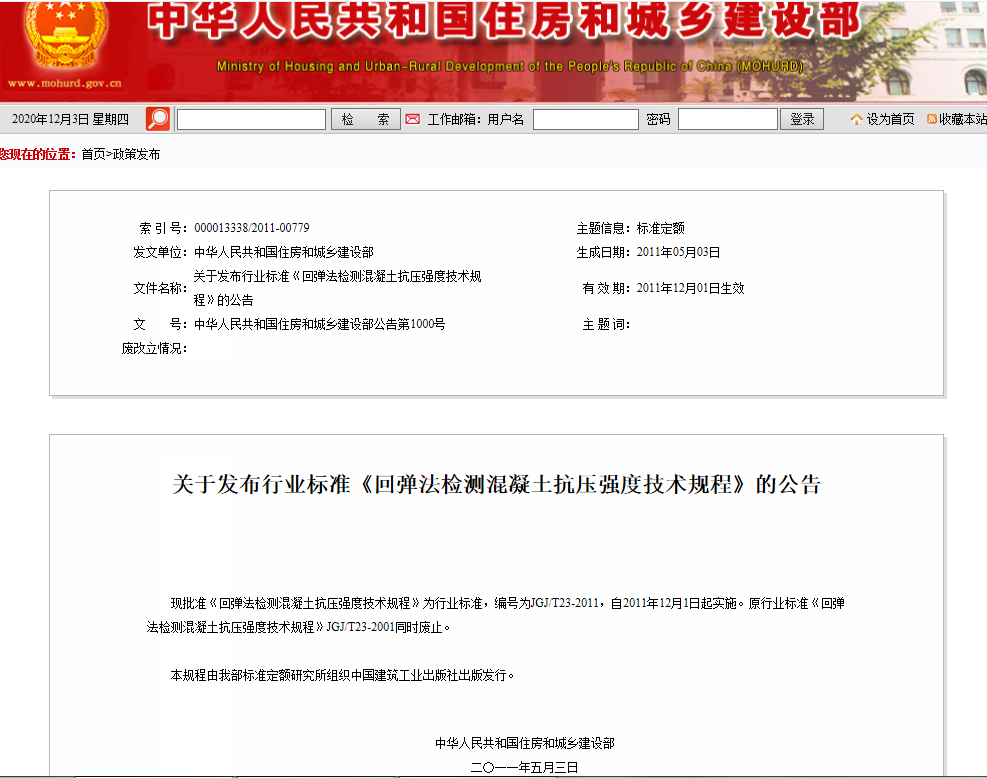Click the search keyword input field
This screenshot has width=987, height=778.
point(251,119)
